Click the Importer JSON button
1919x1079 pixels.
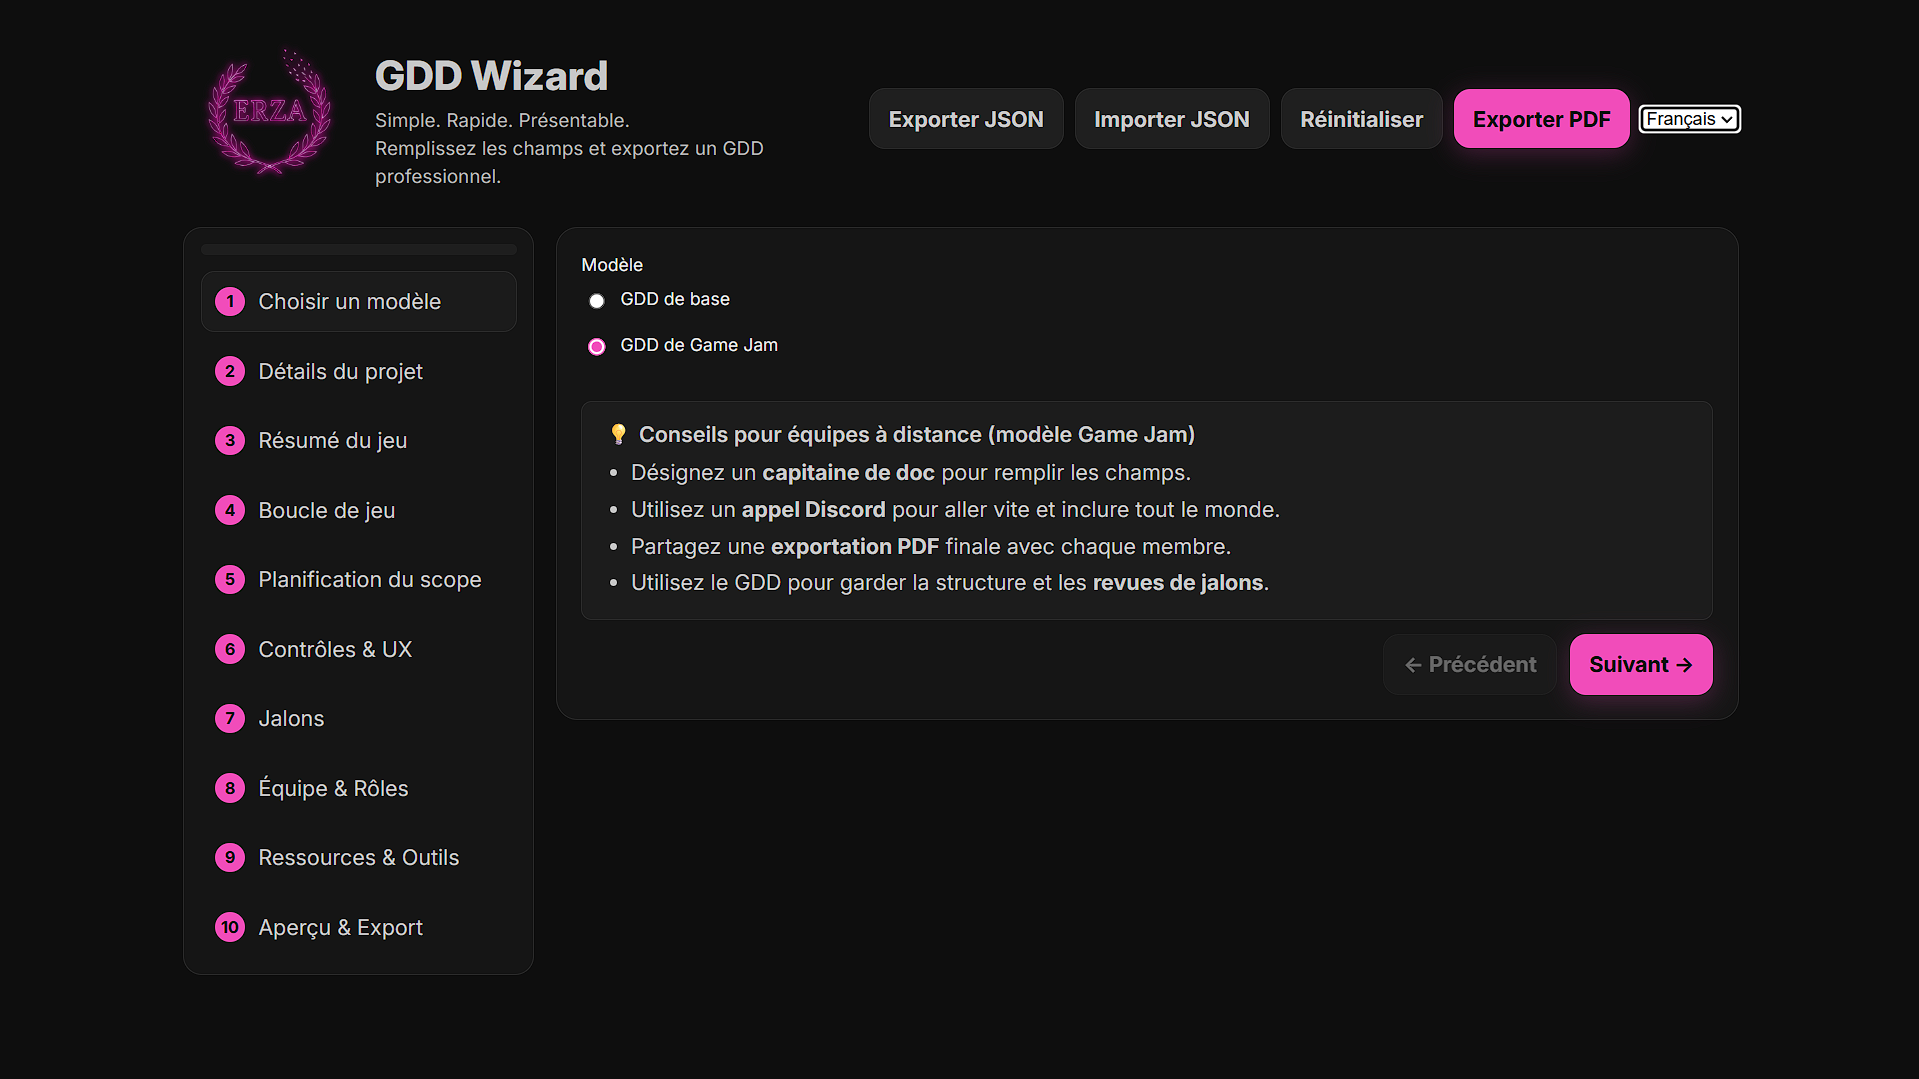tap(1171, 119)
